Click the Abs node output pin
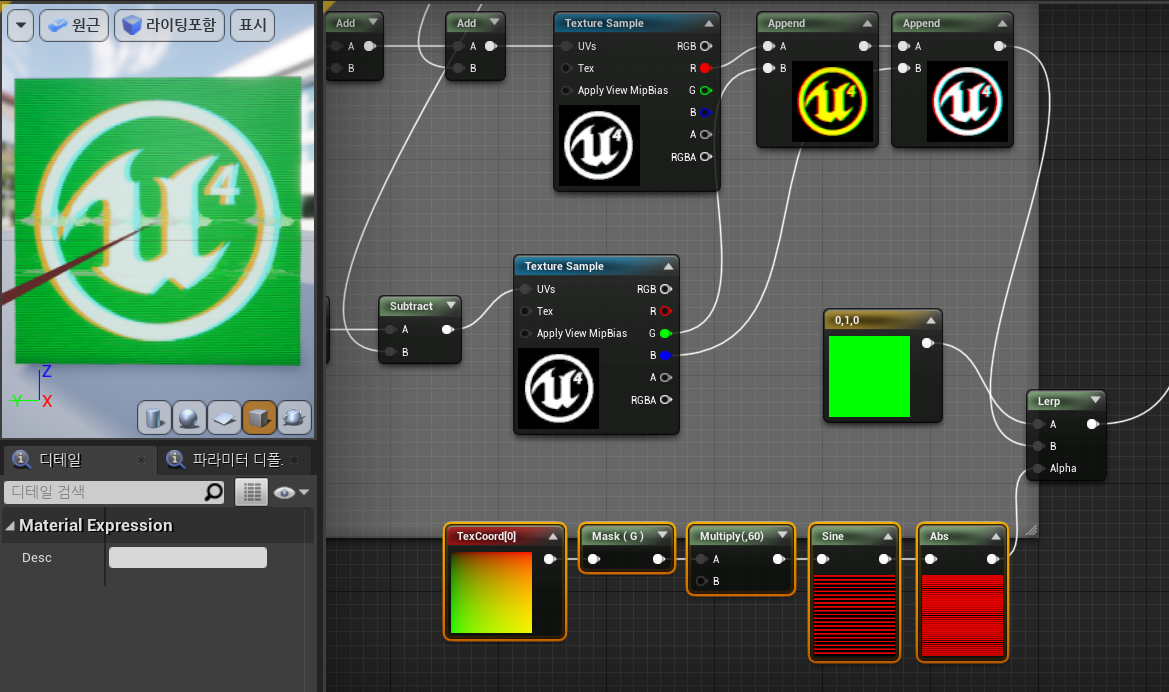The image size is (1169, 692). (x=992, y=559)
